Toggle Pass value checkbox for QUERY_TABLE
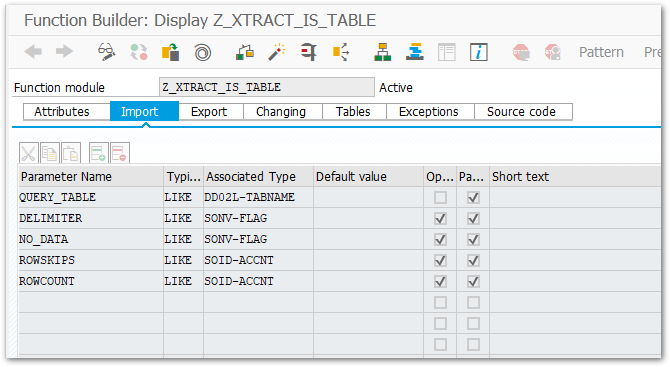 pyautogui.click(x=473, y=197)
